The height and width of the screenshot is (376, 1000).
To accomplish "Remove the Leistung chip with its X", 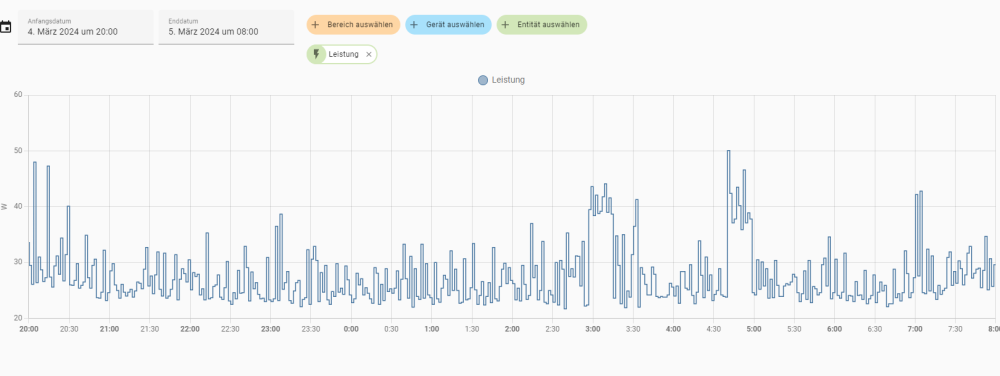I will 369,55.
